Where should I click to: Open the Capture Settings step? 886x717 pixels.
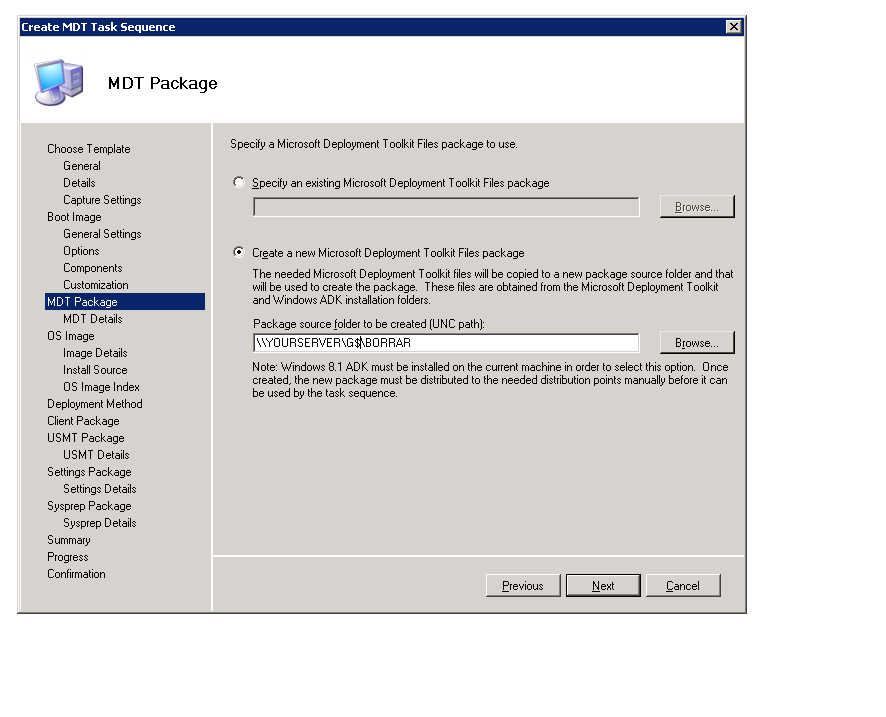(x=102, y=200)
